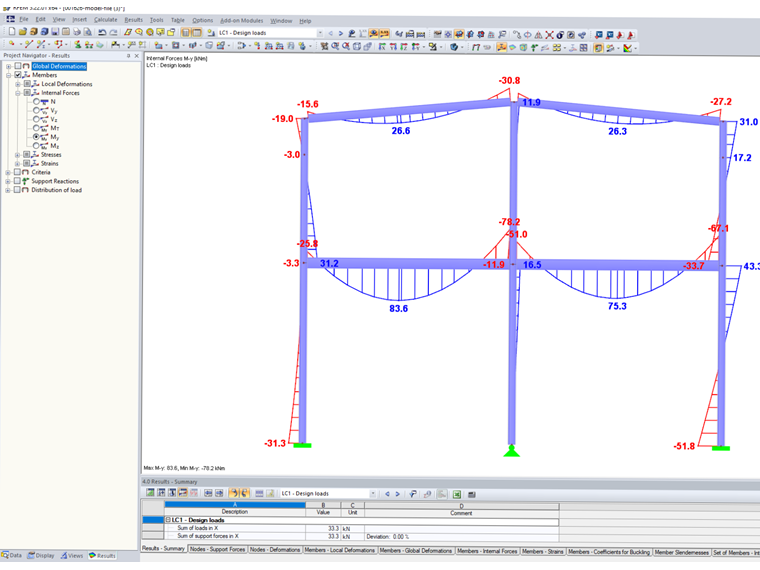
Task: Toggle the Local Deformations checkbox
Action: [x=27, y=84]
